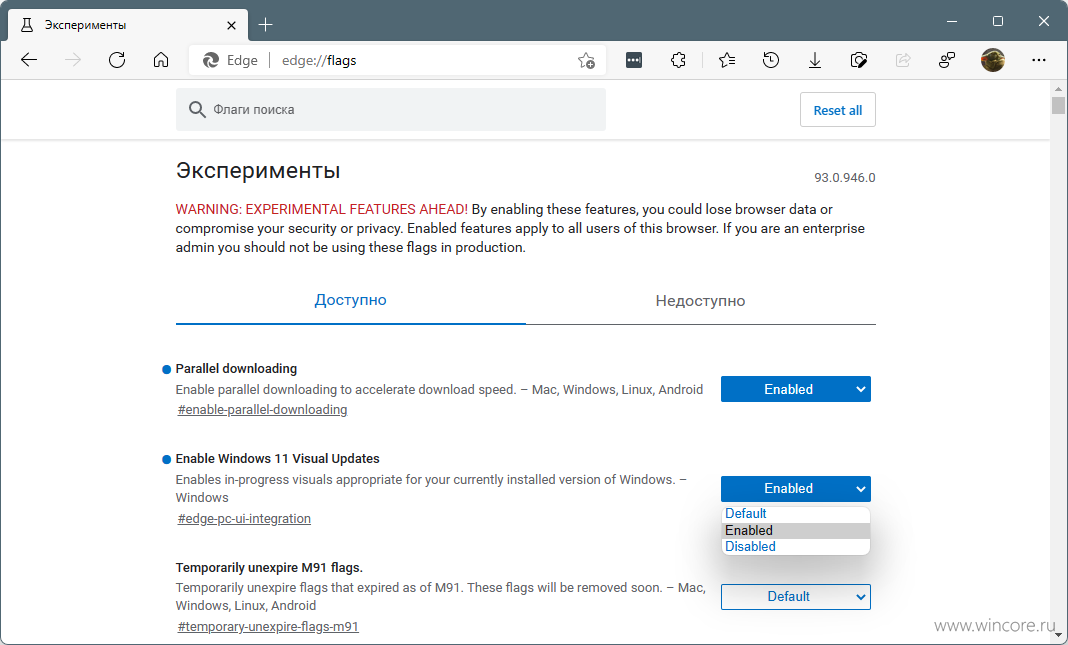The width and height of the screenshot is (1068, 645).
Task: Click the Эксперименты page heading
Action: pyautogui.click(x=257, y=170)
